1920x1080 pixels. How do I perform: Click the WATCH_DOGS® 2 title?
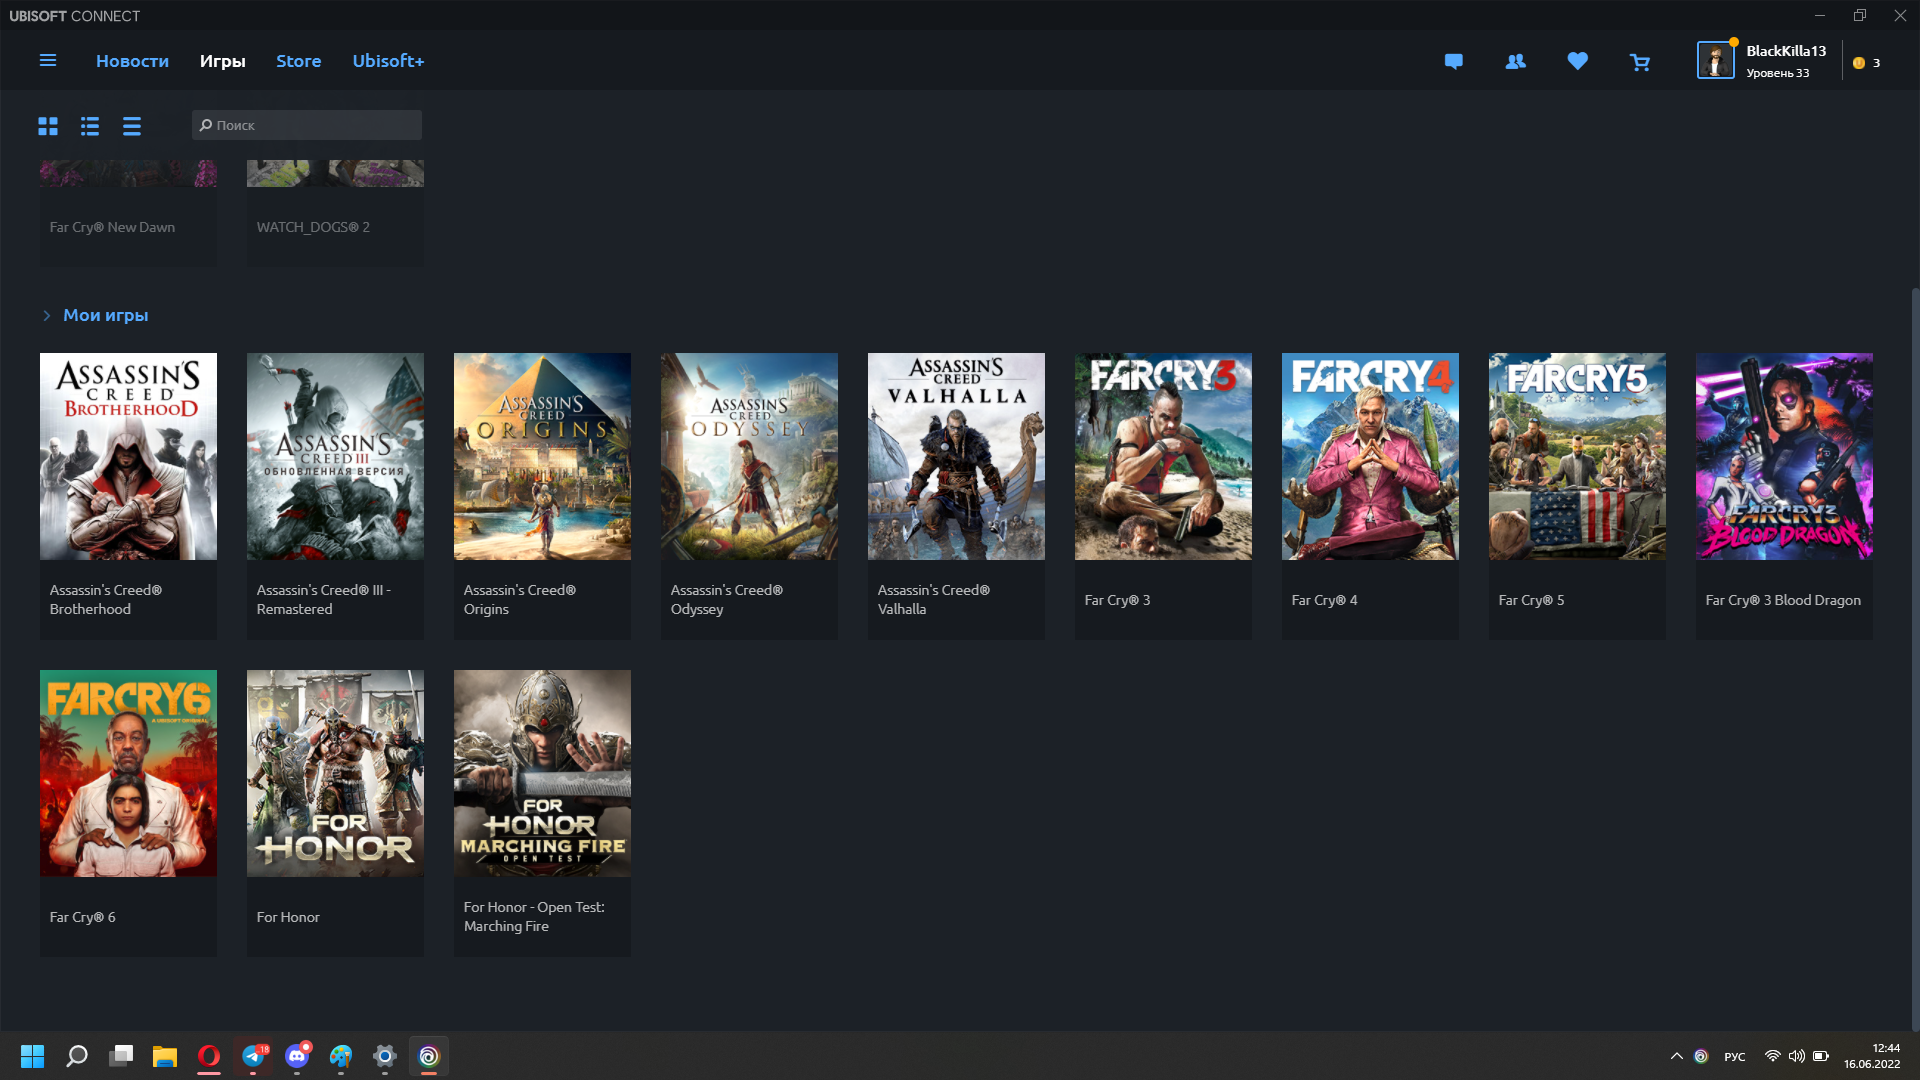(x=313, y=227)
